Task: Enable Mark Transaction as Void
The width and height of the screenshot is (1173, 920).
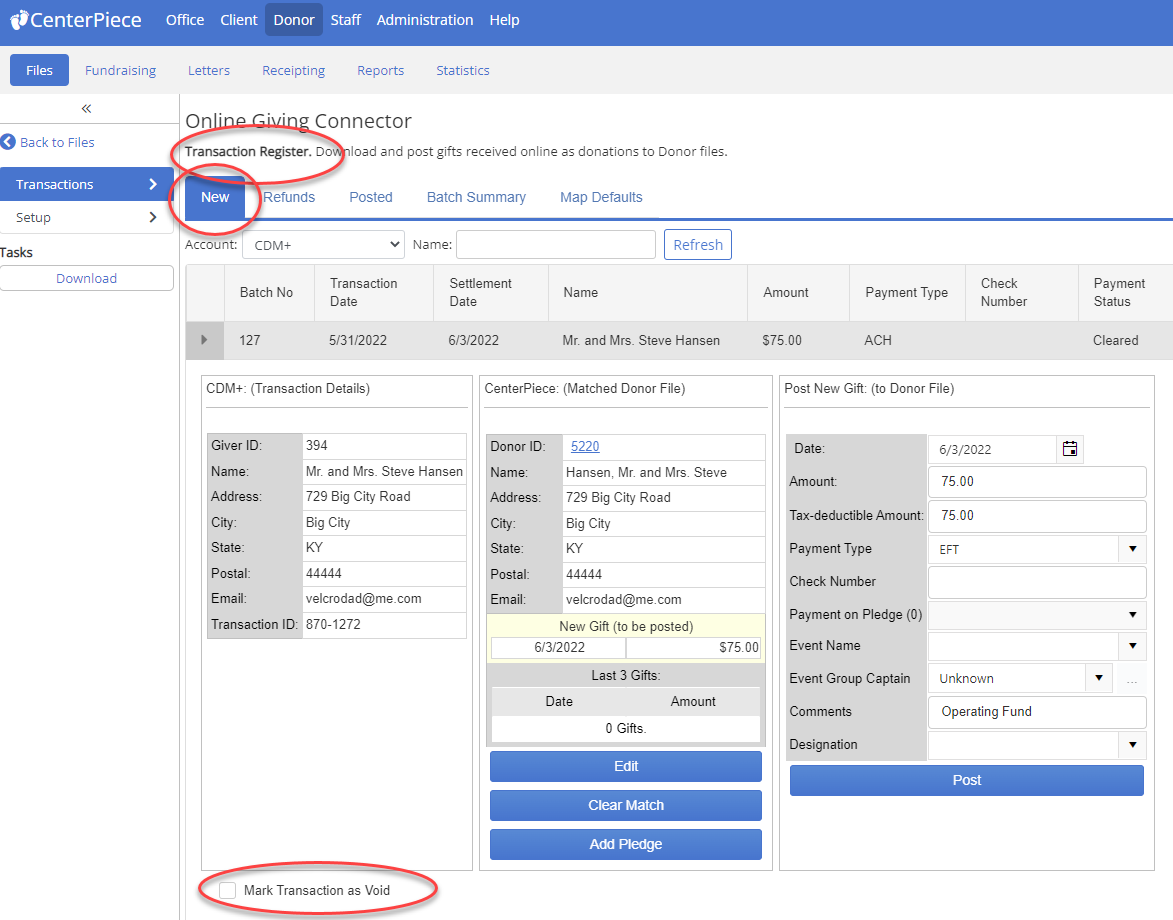Action: click(227, 890)
